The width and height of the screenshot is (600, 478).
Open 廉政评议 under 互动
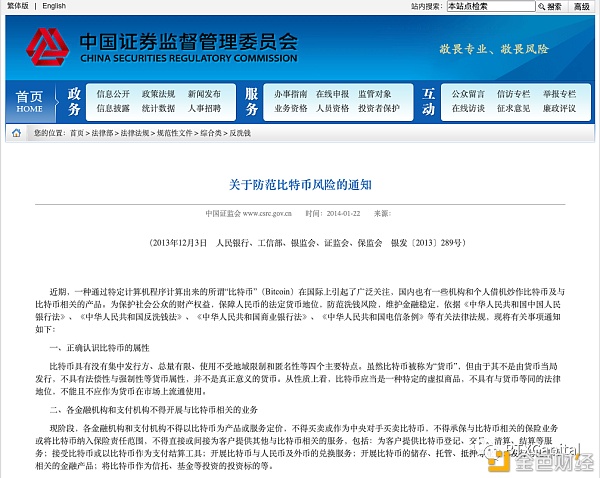559,108
